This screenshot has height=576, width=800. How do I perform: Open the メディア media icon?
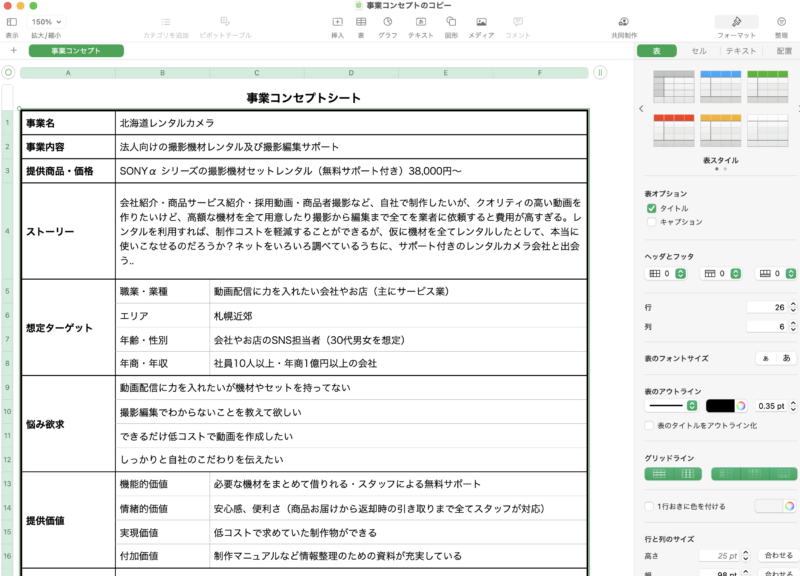coord(481,22)
